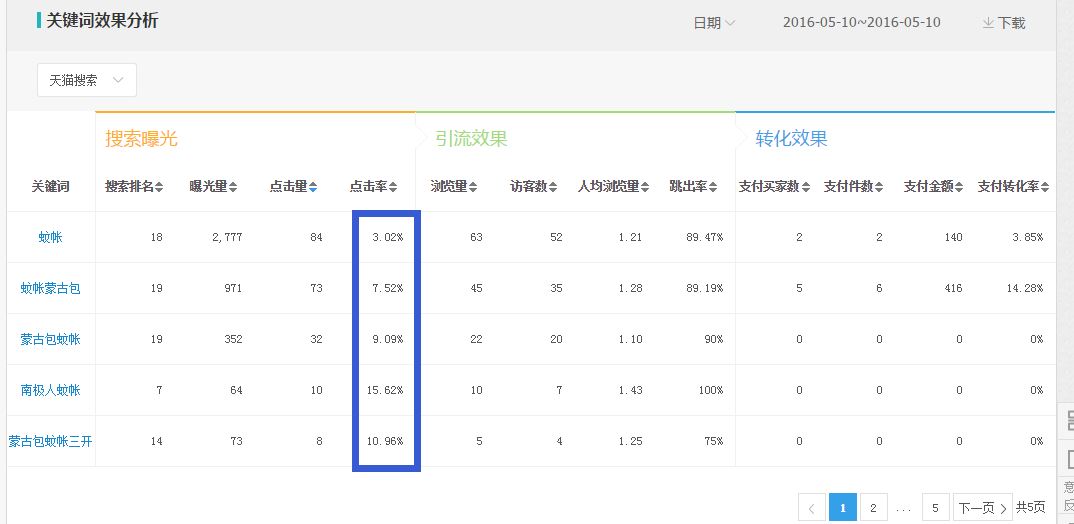
Task: Sort table by 浏览量 column
Action: pyautogui.click(x=453, y=186)
